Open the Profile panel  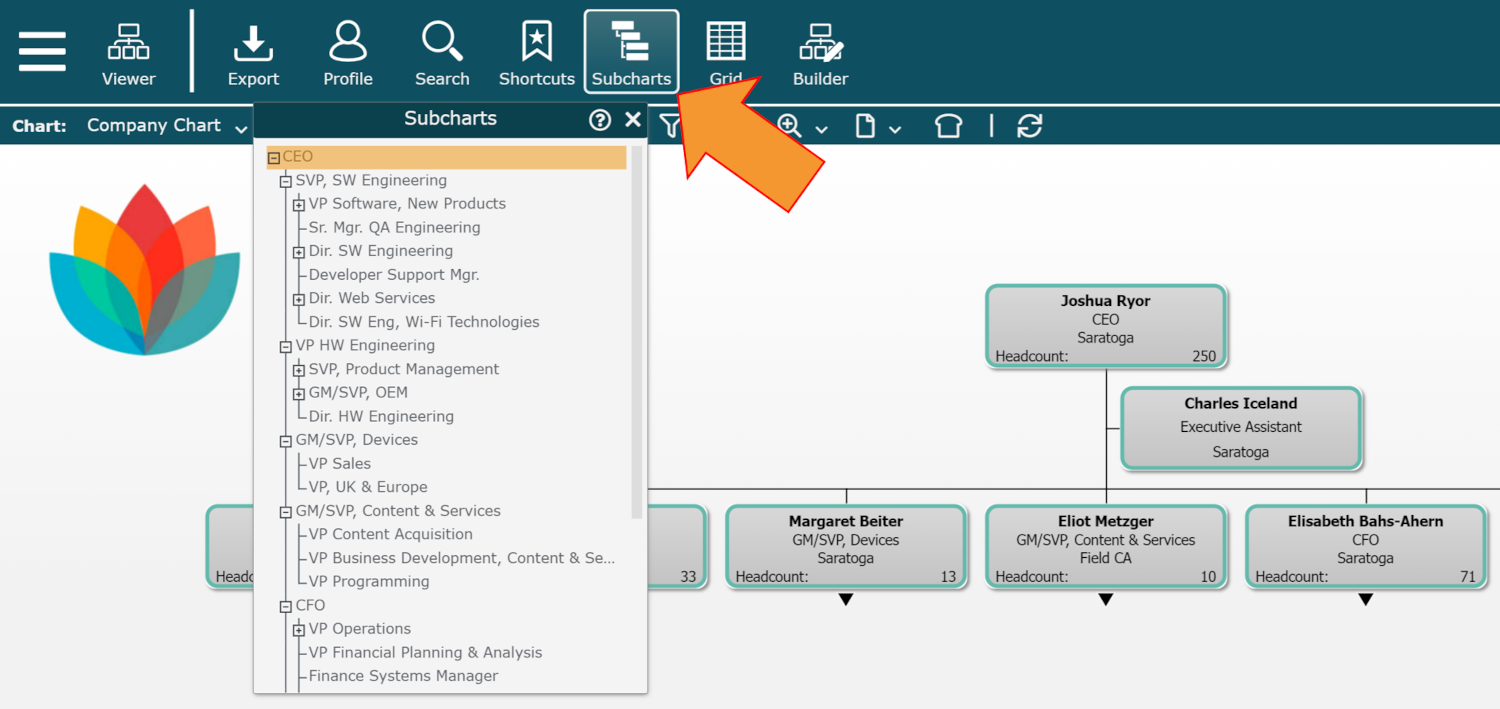tap(348, 53)
